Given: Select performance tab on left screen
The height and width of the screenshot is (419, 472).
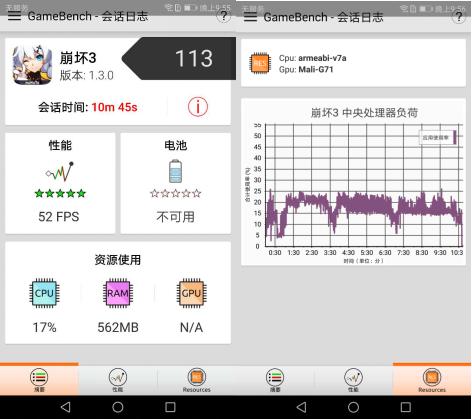Looking at the screenshot, I should (x=118, y=380).
